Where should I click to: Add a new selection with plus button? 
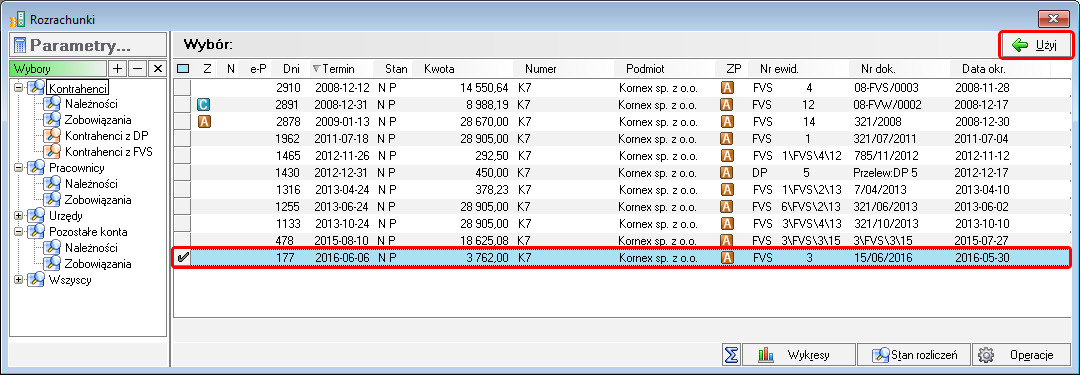point(118,69)
